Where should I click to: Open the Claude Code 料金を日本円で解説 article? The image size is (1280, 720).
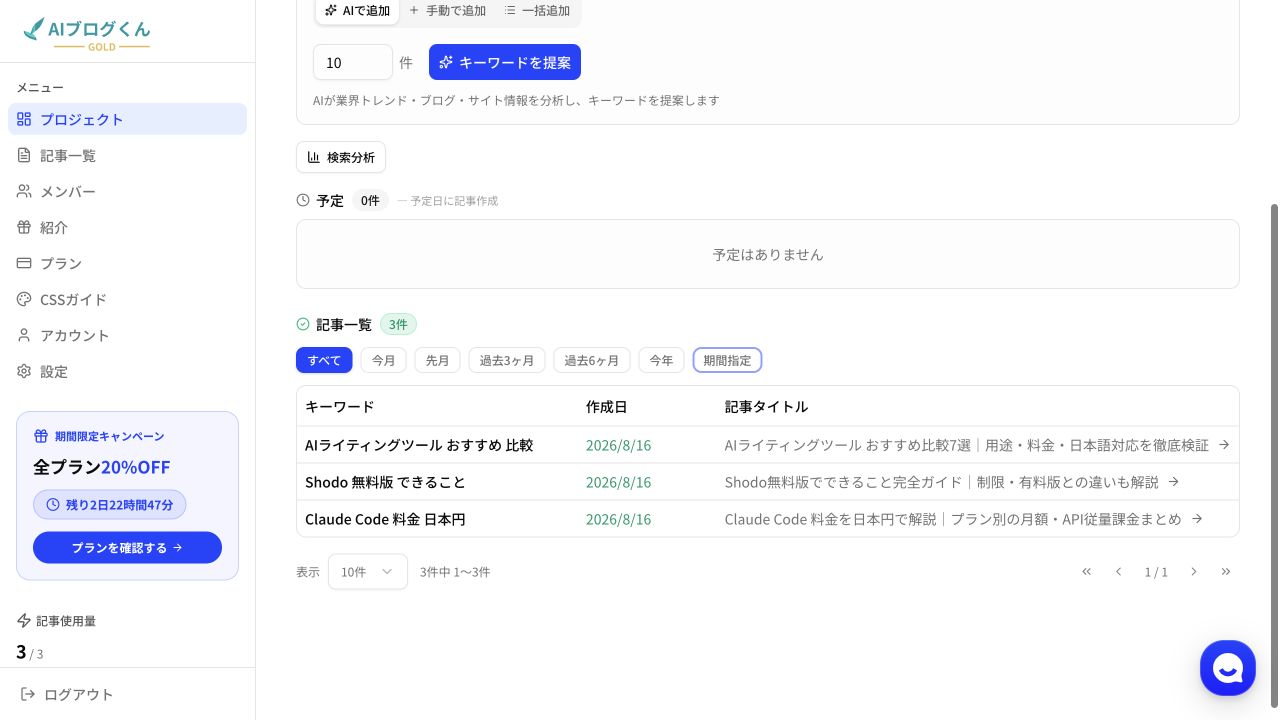click(x=963, y=519)
